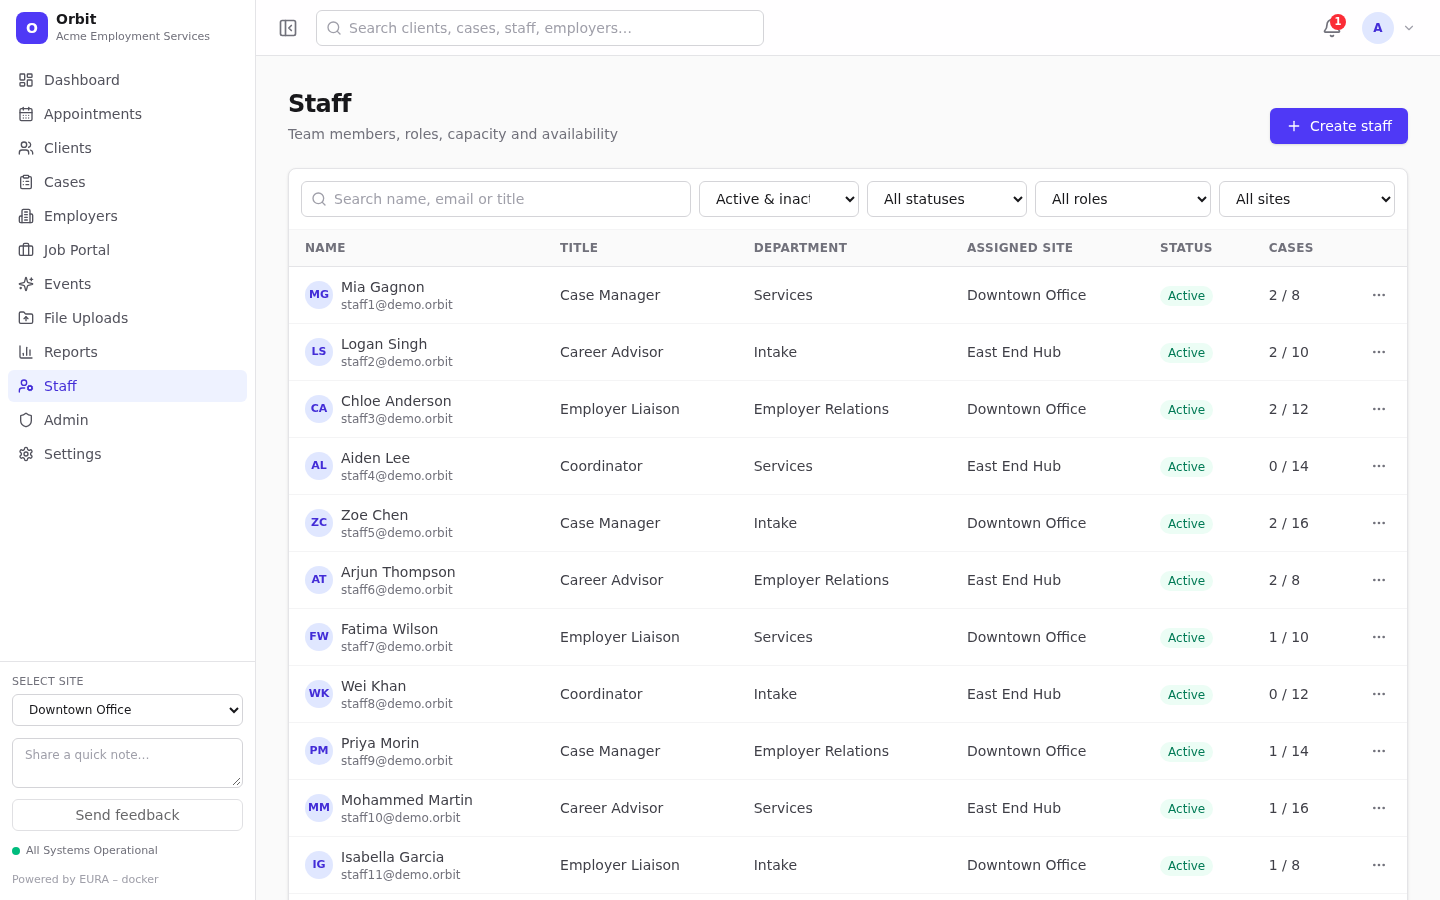Viewport: 1440px width, 900px height.
Task: Open the All roles dropdown
Action: pyautogui.click(x=1123, y=199)
